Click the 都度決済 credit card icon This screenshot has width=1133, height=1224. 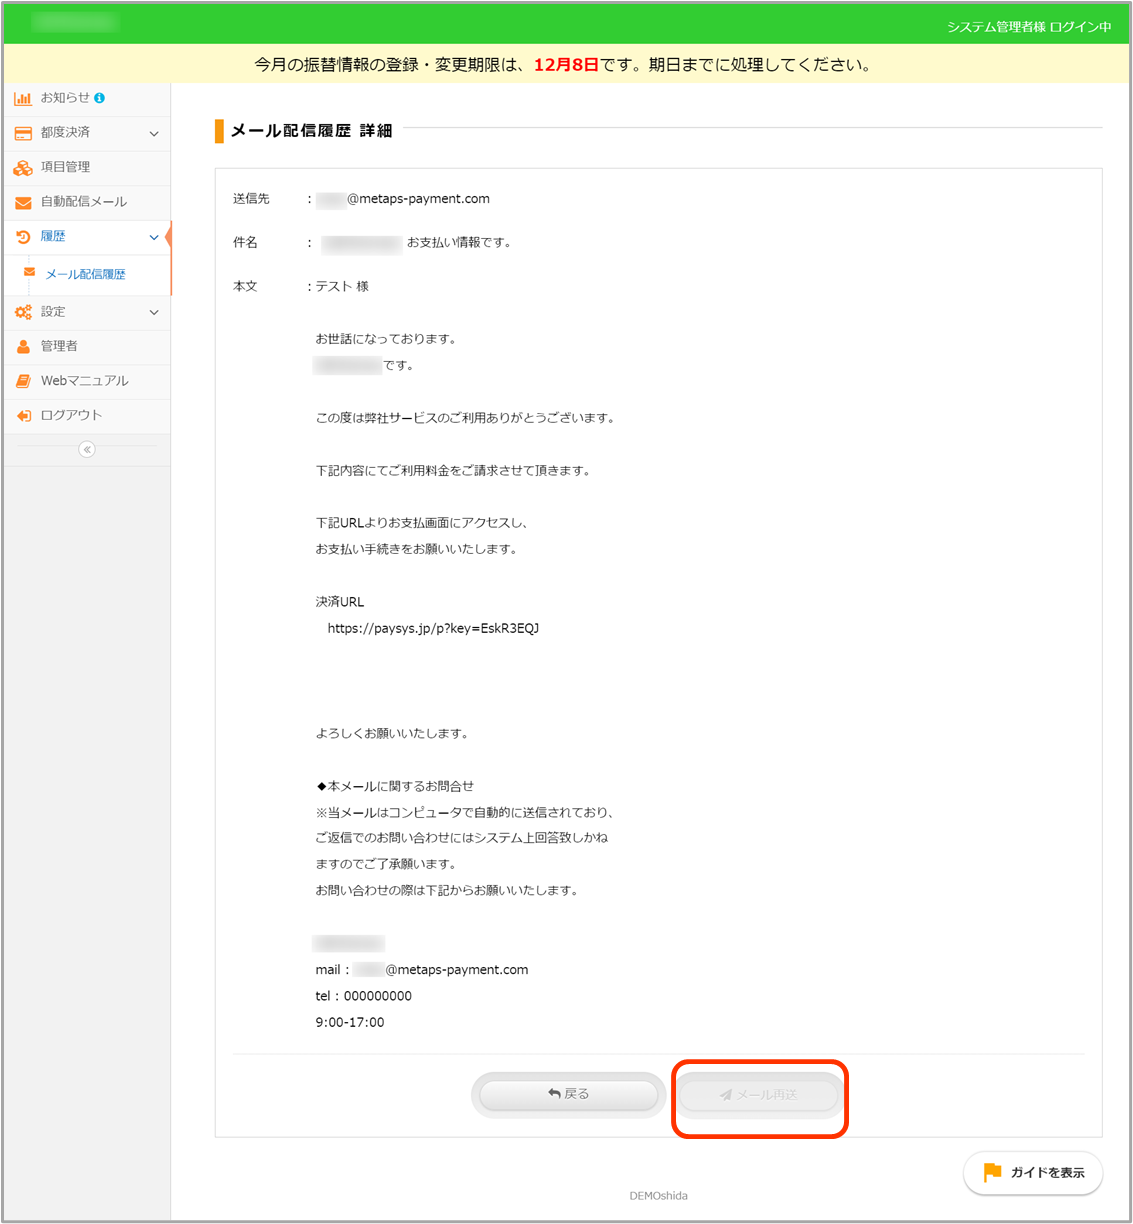point(22,133)
